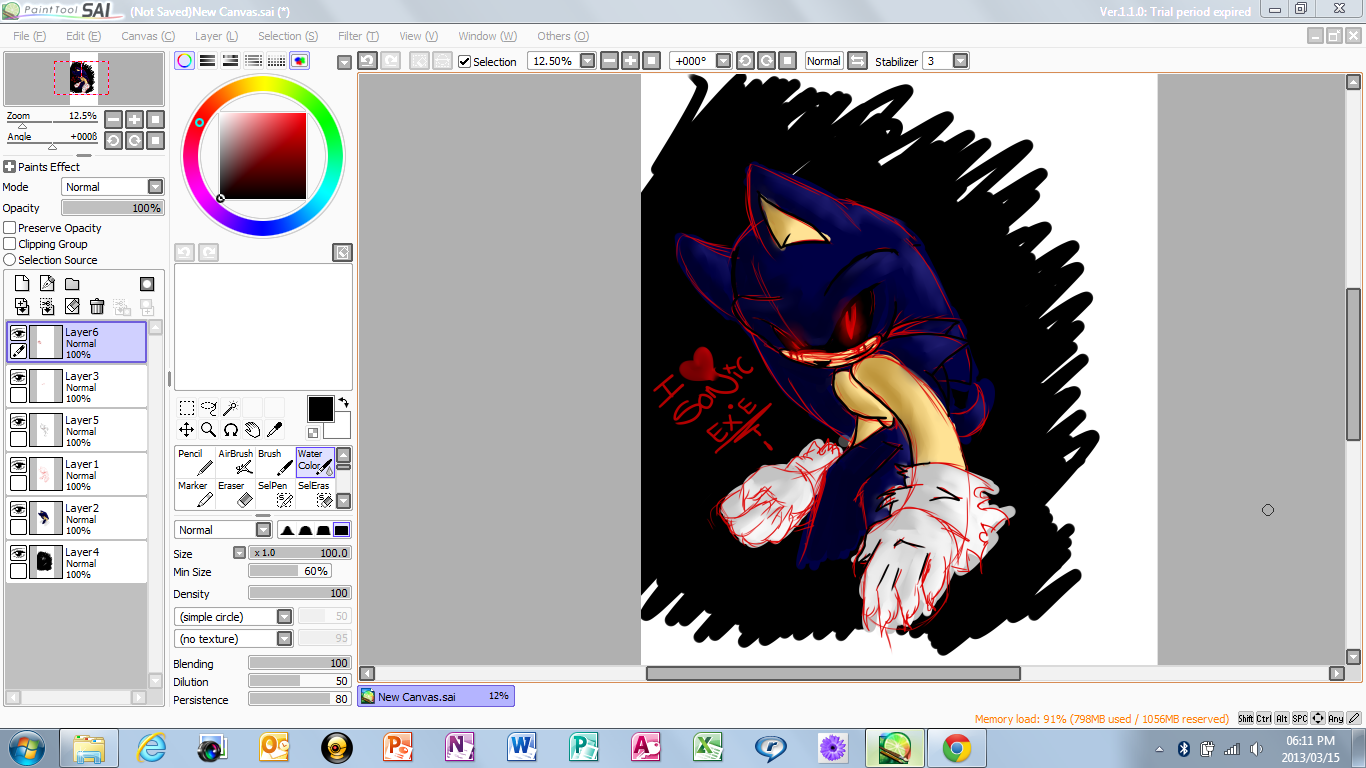Hide Layer2 with its eye icon
The width and height of the screenshot is (1366, 768).
pos(18,509)
